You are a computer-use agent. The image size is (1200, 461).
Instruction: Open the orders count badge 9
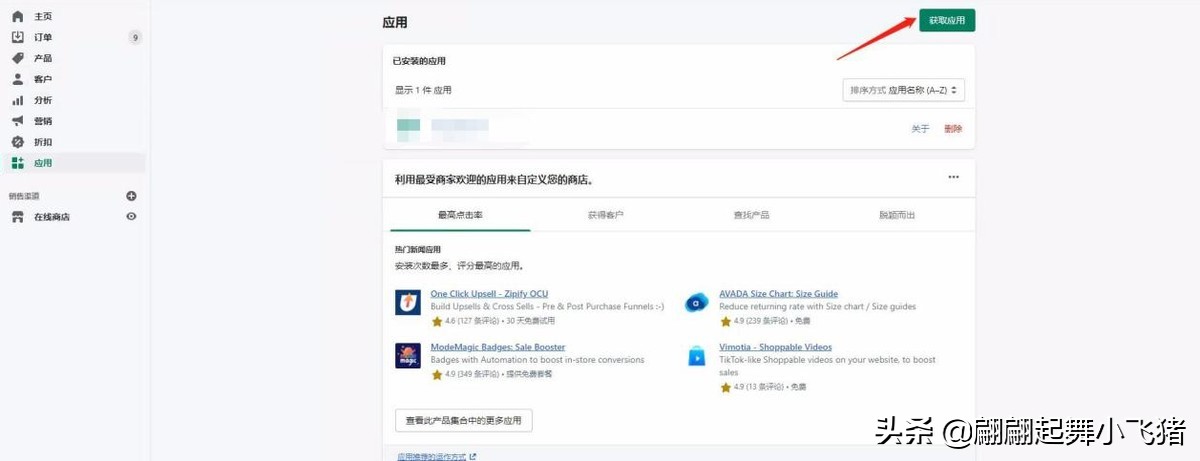[x=135, y=38]
